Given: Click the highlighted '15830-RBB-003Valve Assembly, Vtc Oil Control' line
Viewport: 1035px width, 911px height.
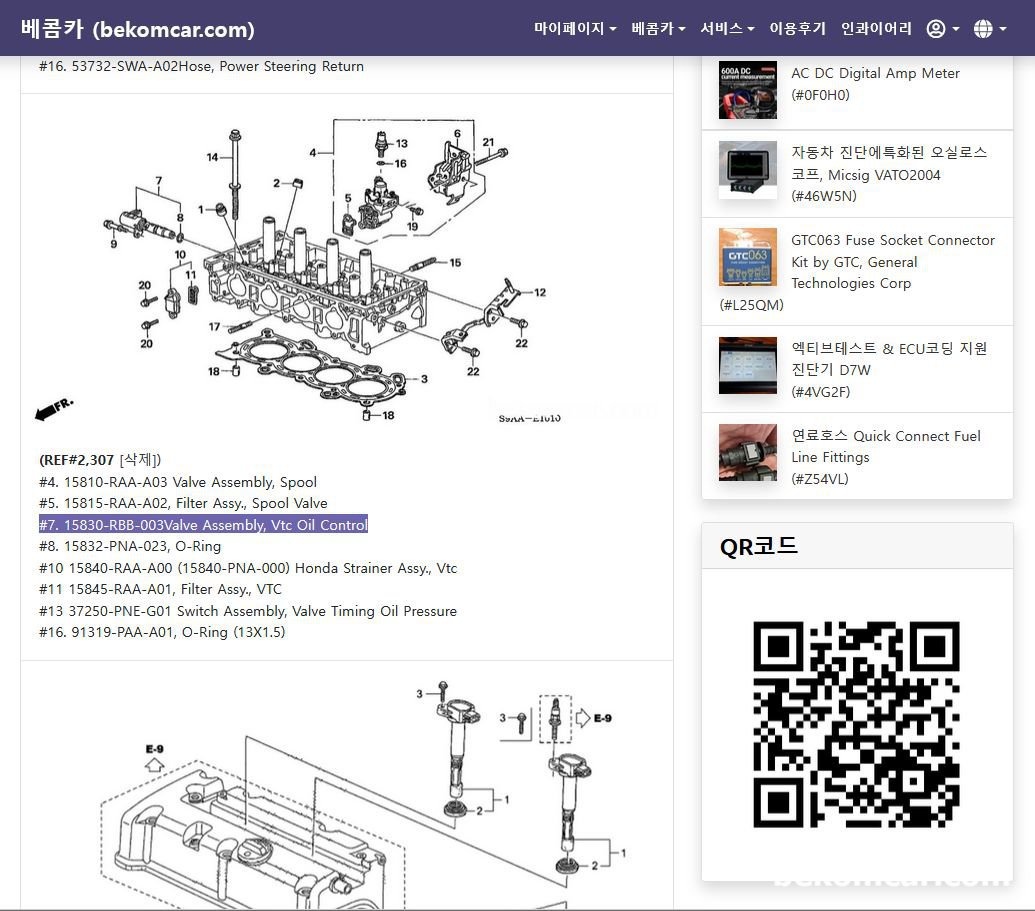Looking at the screenshot, I should click(x=203, y=525).
